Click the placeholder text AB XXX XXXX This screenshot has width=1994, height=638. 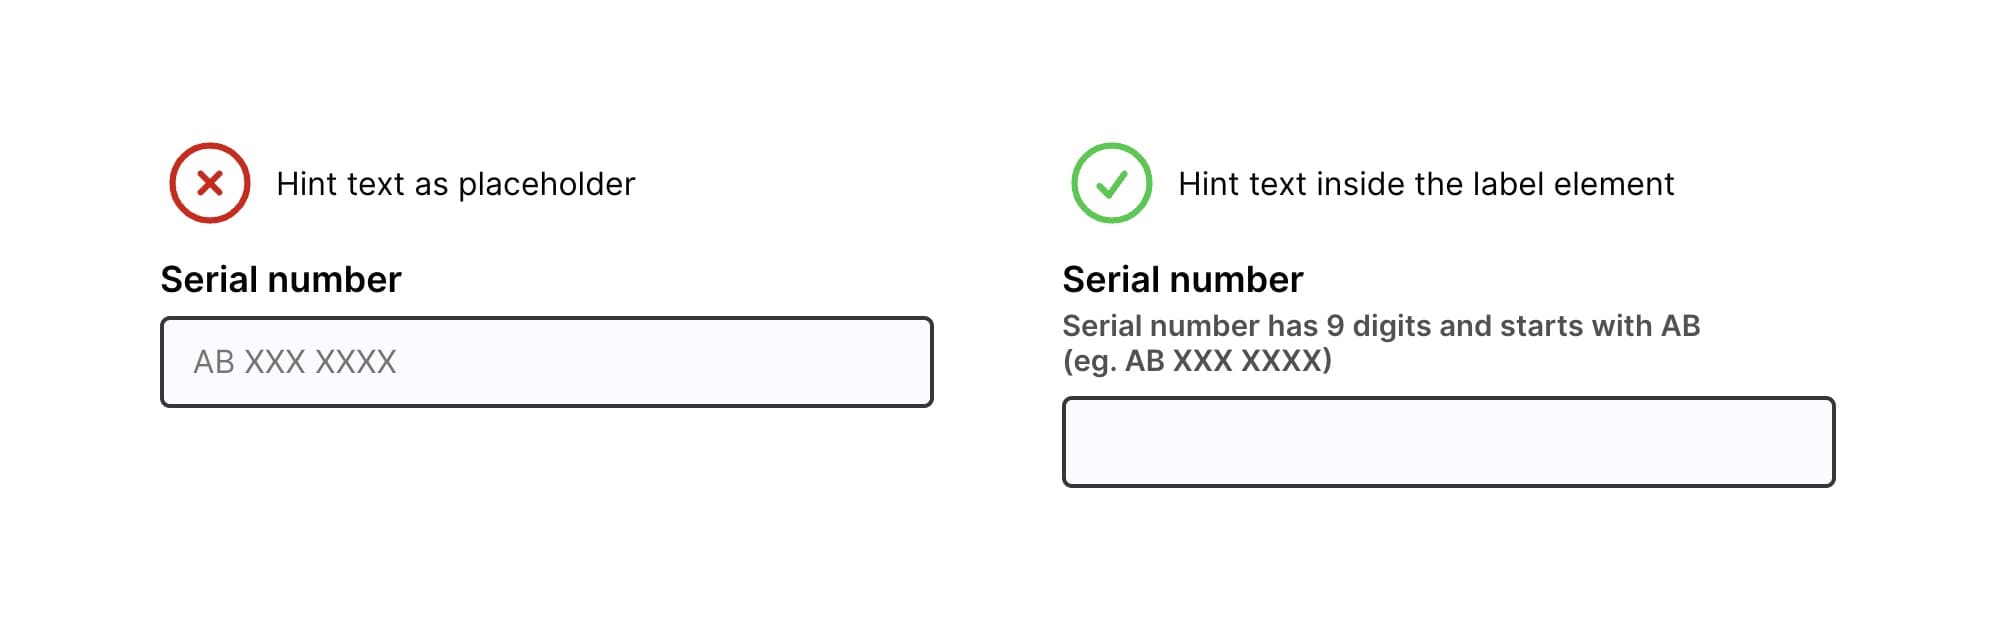[294, 361]
